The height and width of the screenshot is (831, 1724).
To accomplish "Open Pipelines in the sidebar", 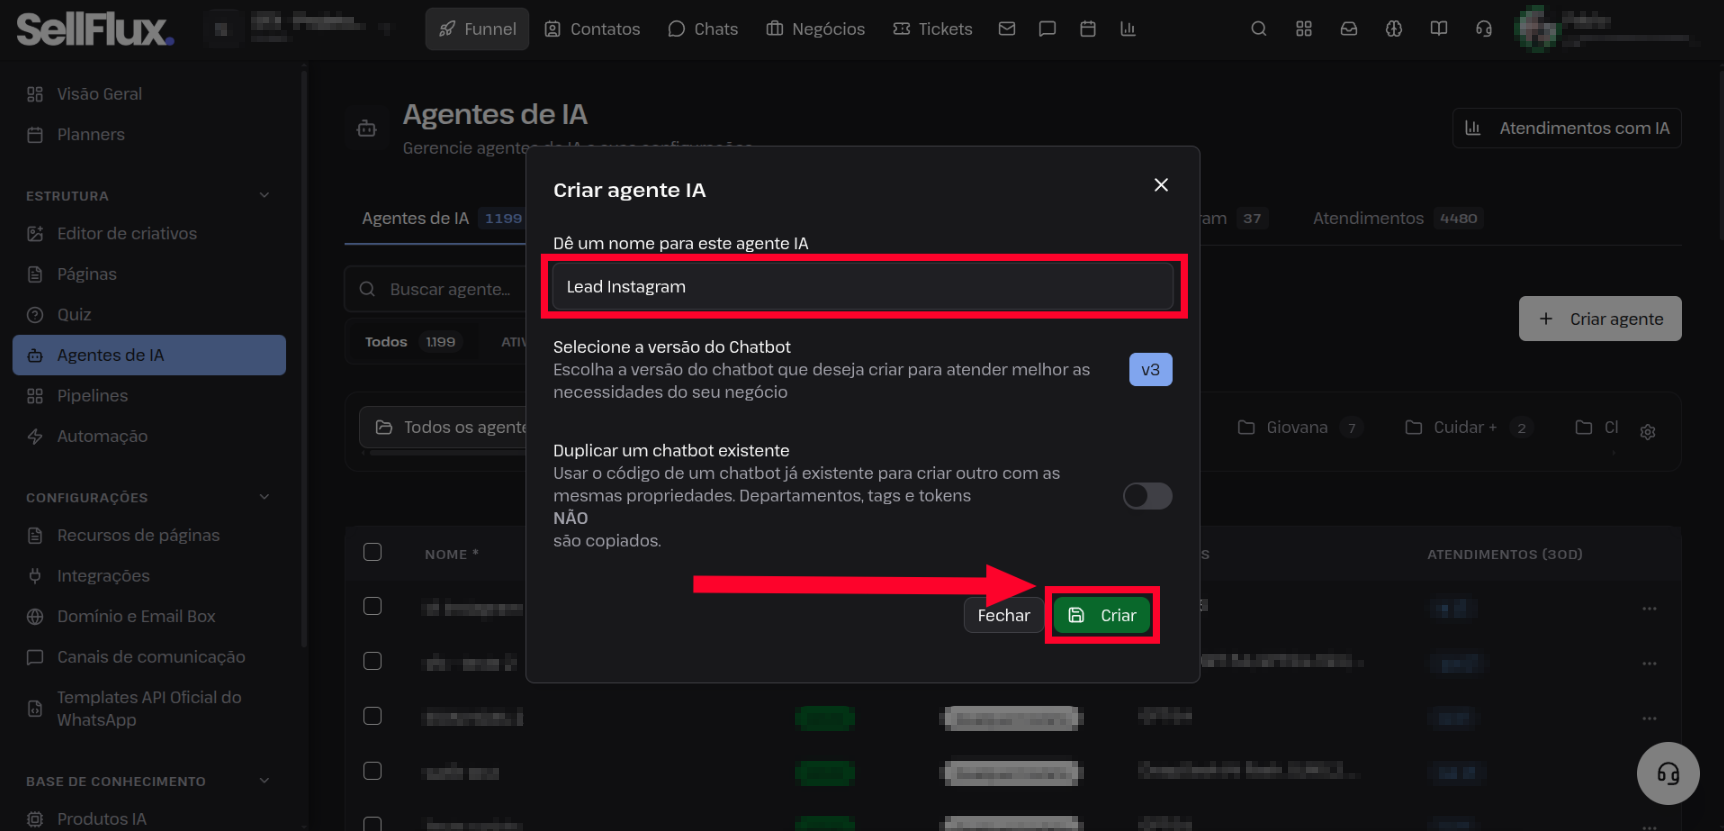I will pos(149,396).
